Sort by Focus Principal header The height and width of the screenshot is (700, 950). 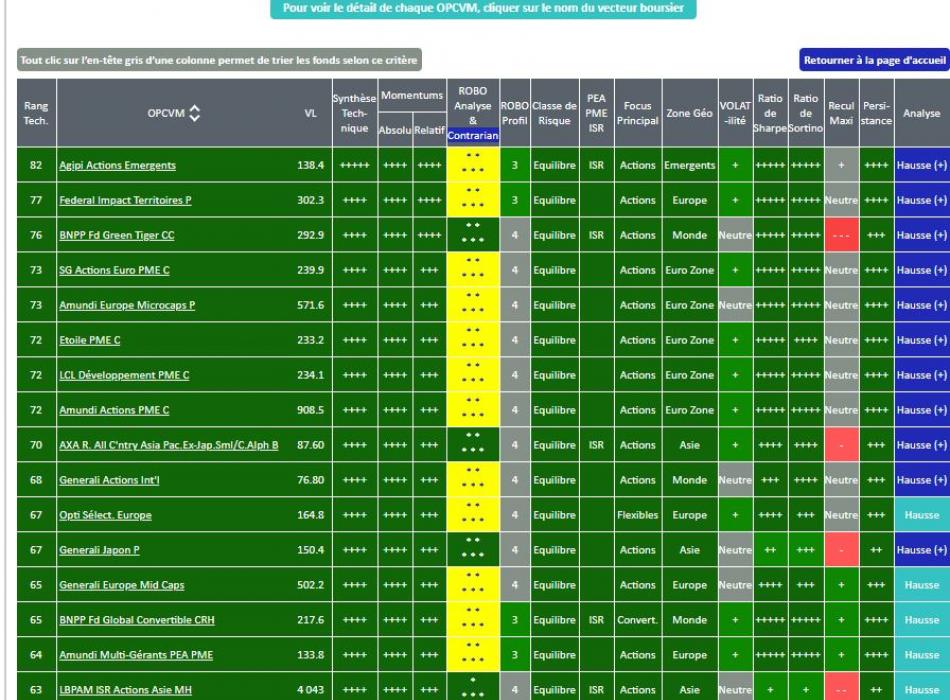click(x=637, y=113)
